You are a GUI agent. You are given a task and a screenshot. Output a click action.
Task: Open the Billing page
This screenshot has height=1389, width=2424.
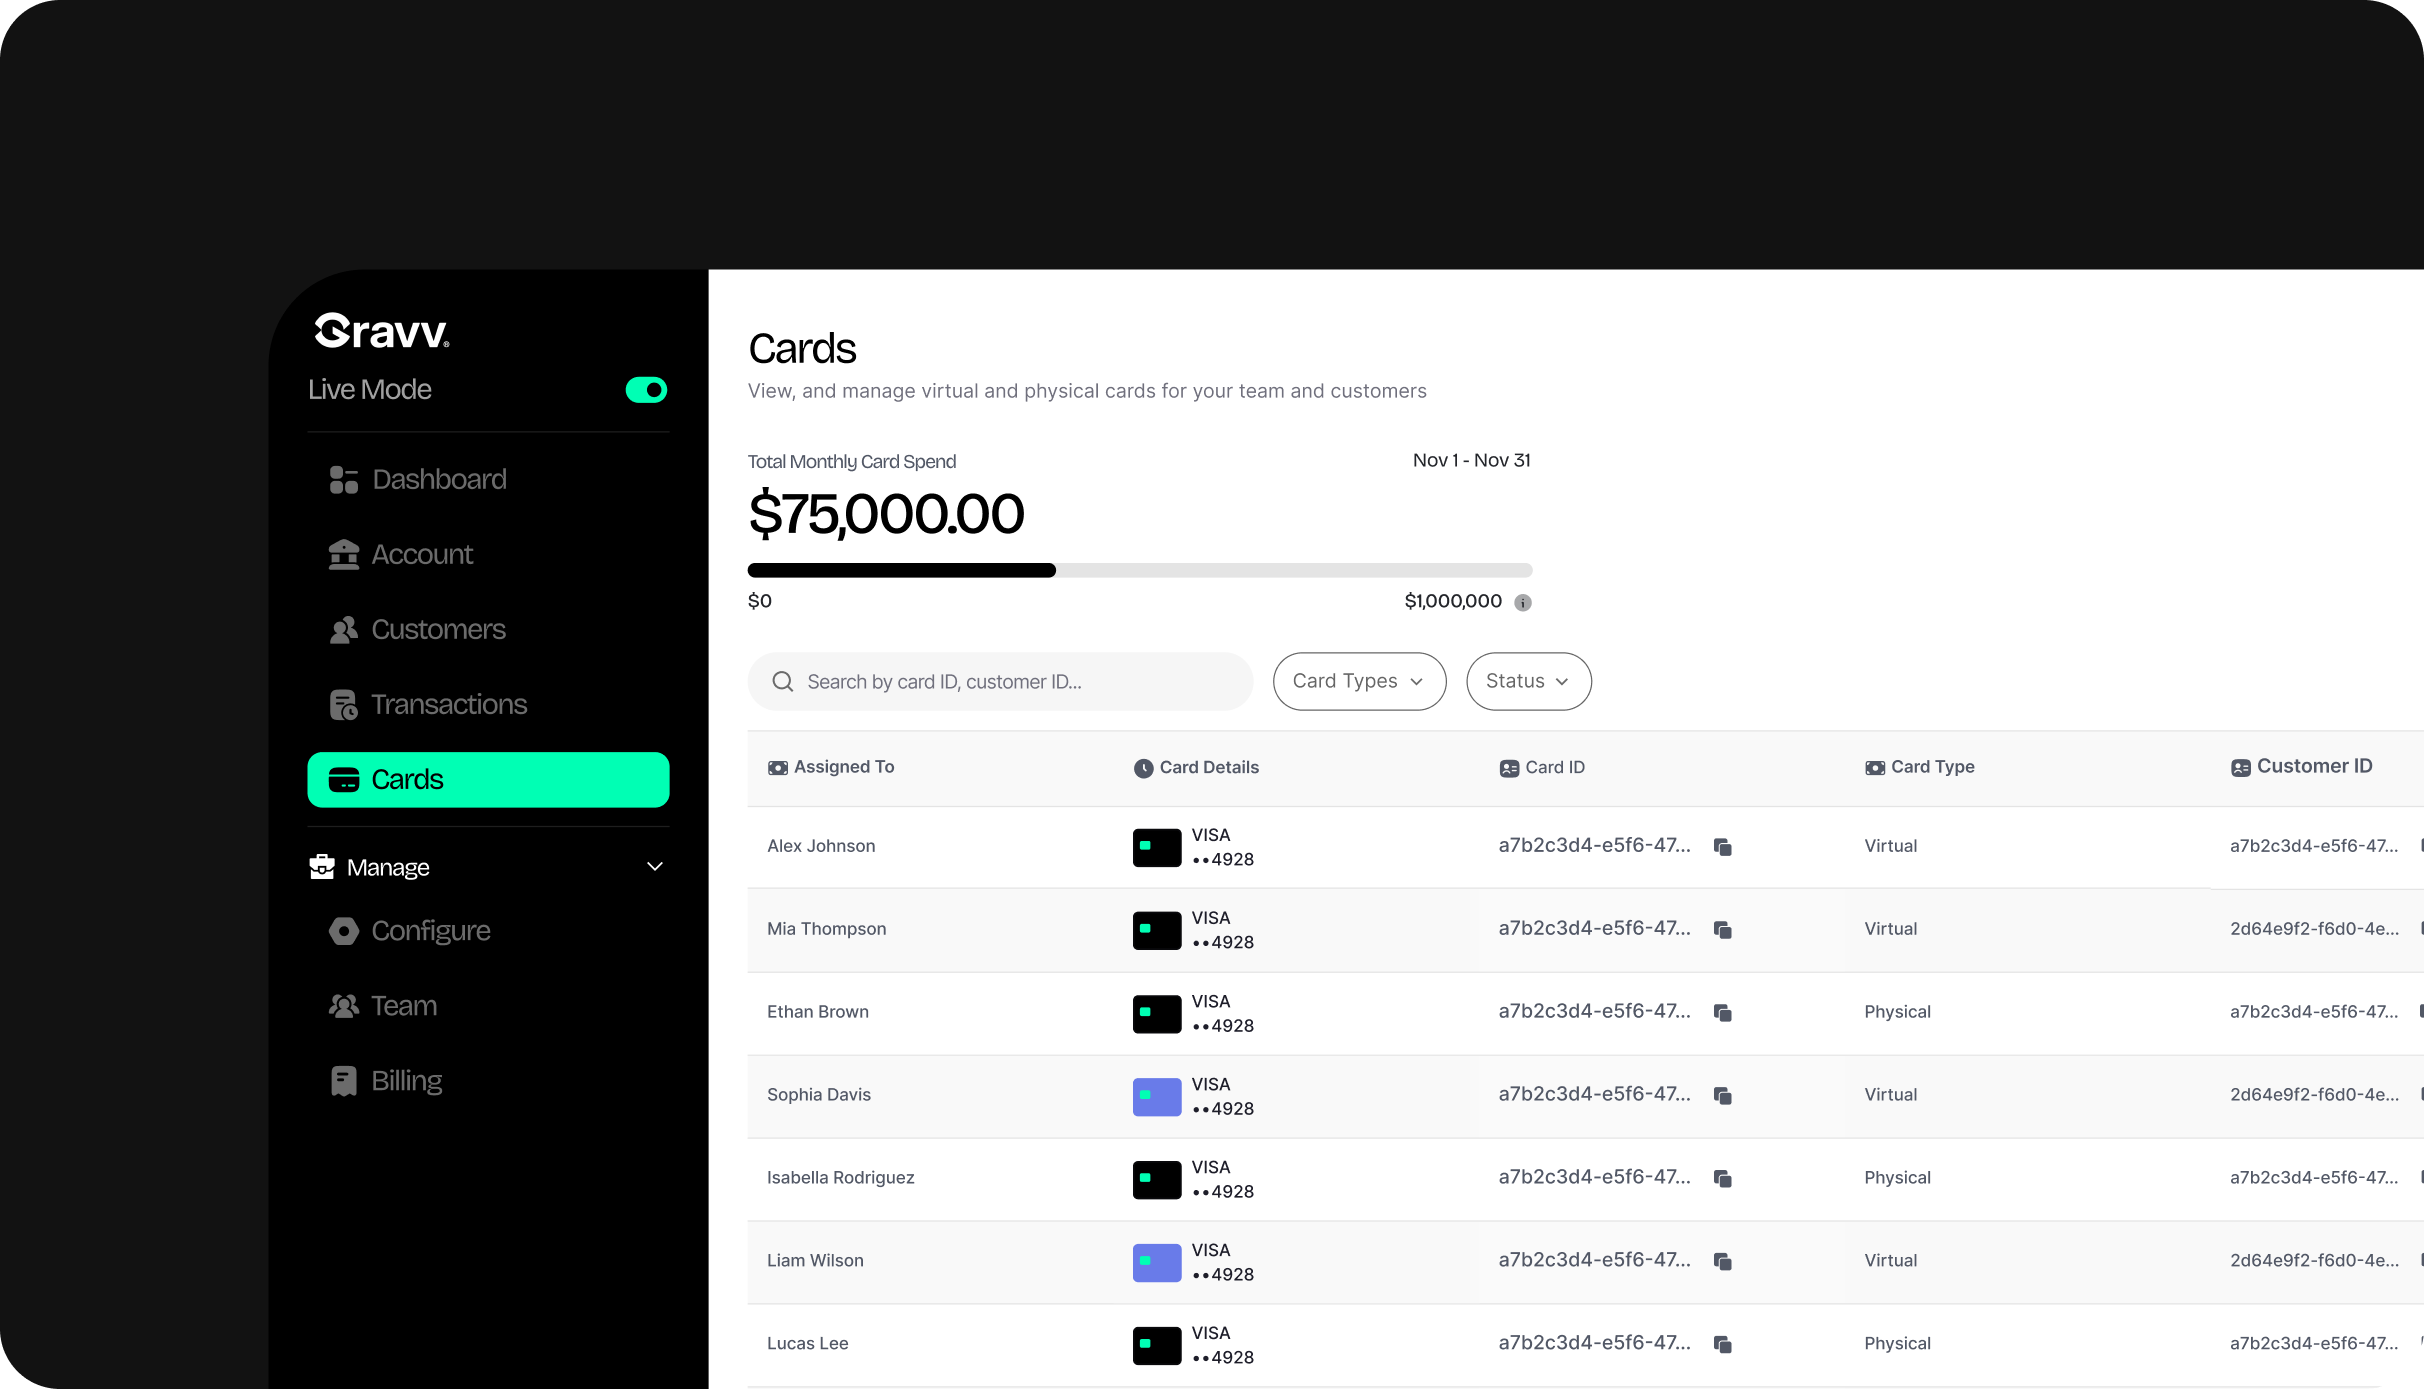[406, 1081]
